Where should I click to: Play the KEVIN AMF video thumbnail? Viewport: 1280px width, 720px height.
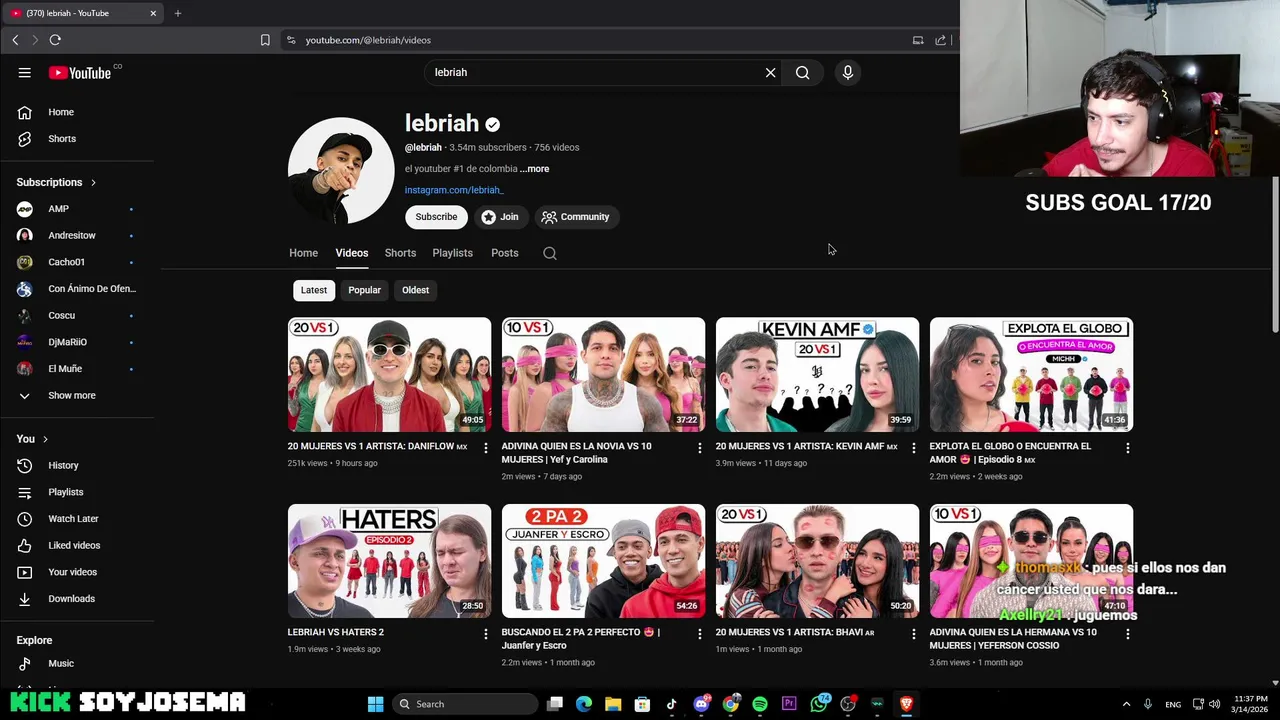tap(817, 374)
